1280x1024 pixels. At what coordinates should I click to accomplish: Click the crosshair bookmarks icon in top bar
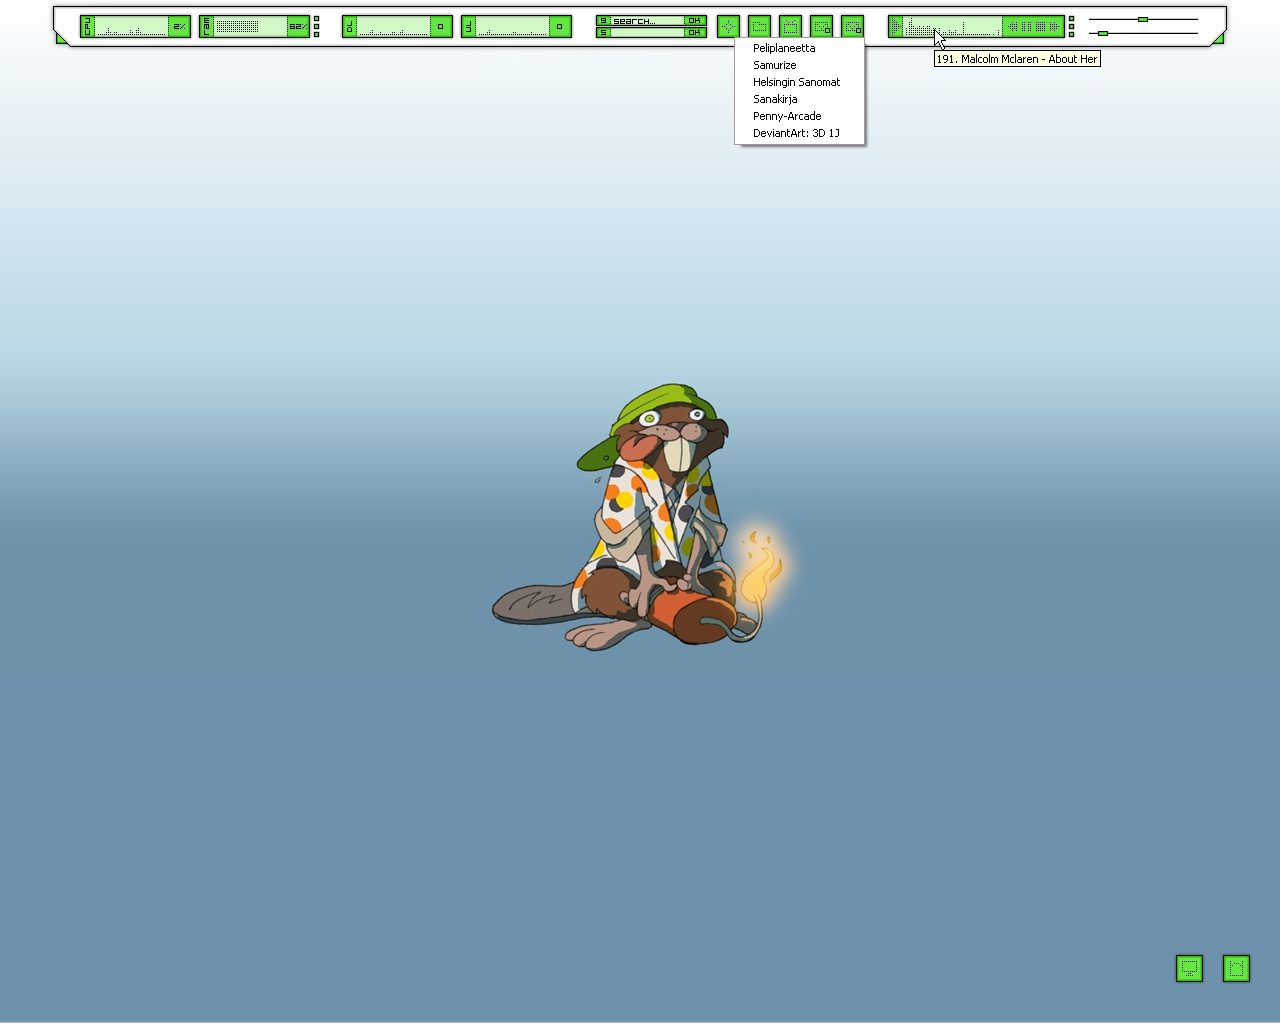728,27
